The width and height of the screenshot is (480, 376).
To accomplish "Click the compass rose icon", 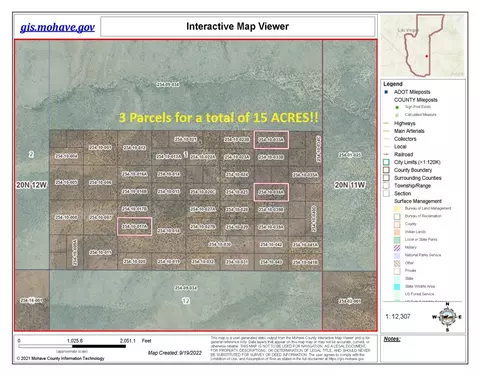I will pos(447,317).
